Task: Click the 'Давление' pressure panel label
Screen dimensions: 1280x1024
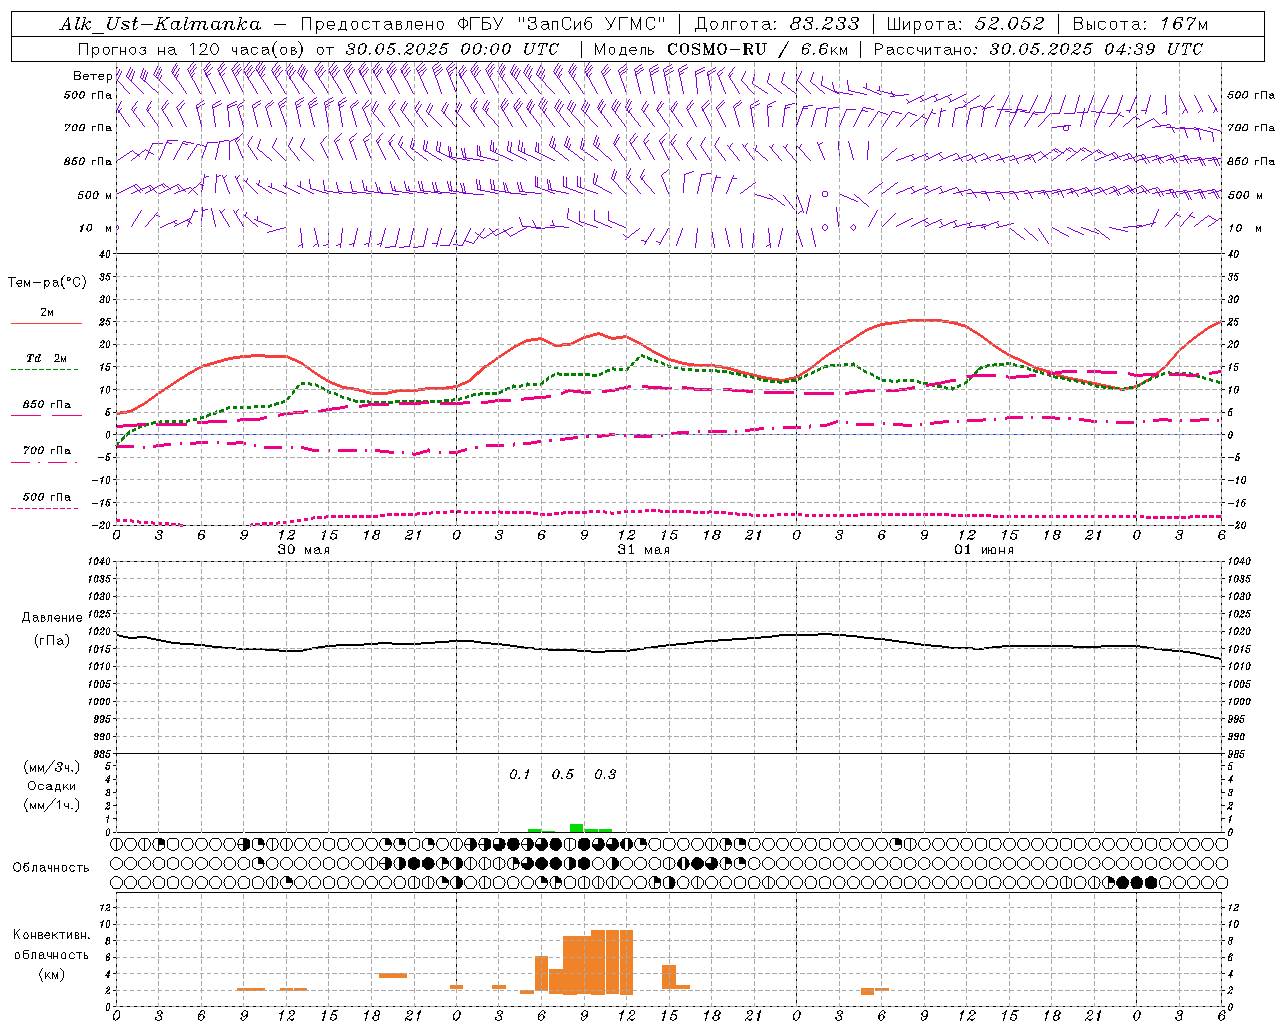Action: (52, 618)
